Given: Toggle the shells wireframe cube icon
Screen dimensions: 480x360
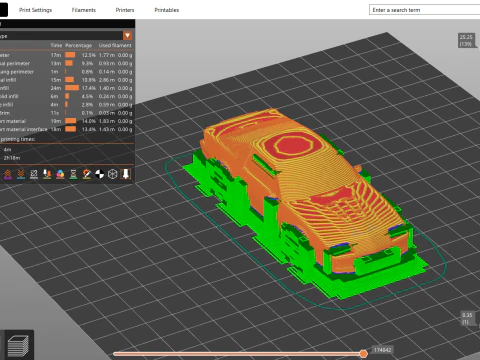Looking at the screenshot, I should (113, 174).
